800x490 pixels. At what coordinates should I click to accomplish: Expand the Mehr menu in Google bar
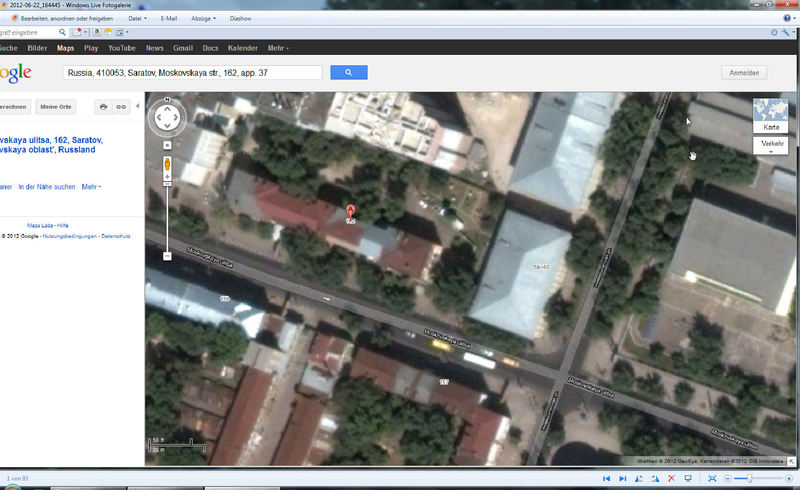coord(278,47)
